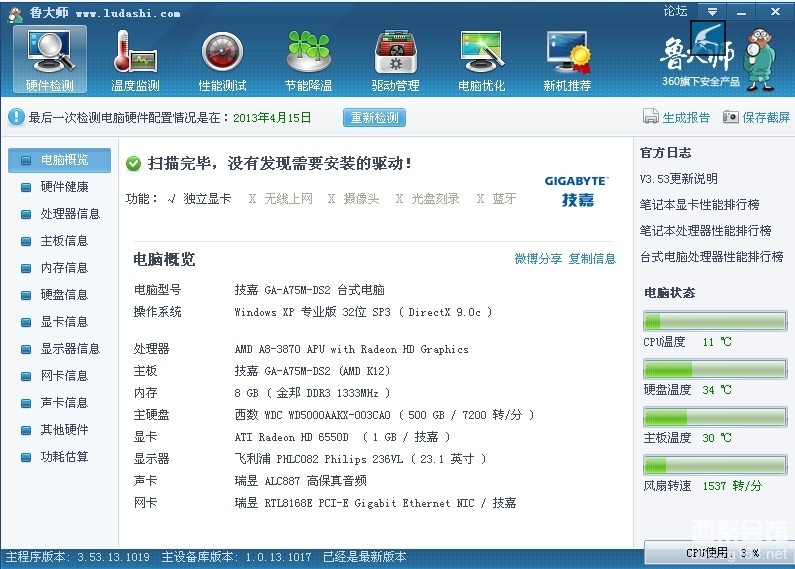Click the WDC WD5000AAKX hard disk value
The width and height of the screenshot is (795, 569).
tap(384, 415)
